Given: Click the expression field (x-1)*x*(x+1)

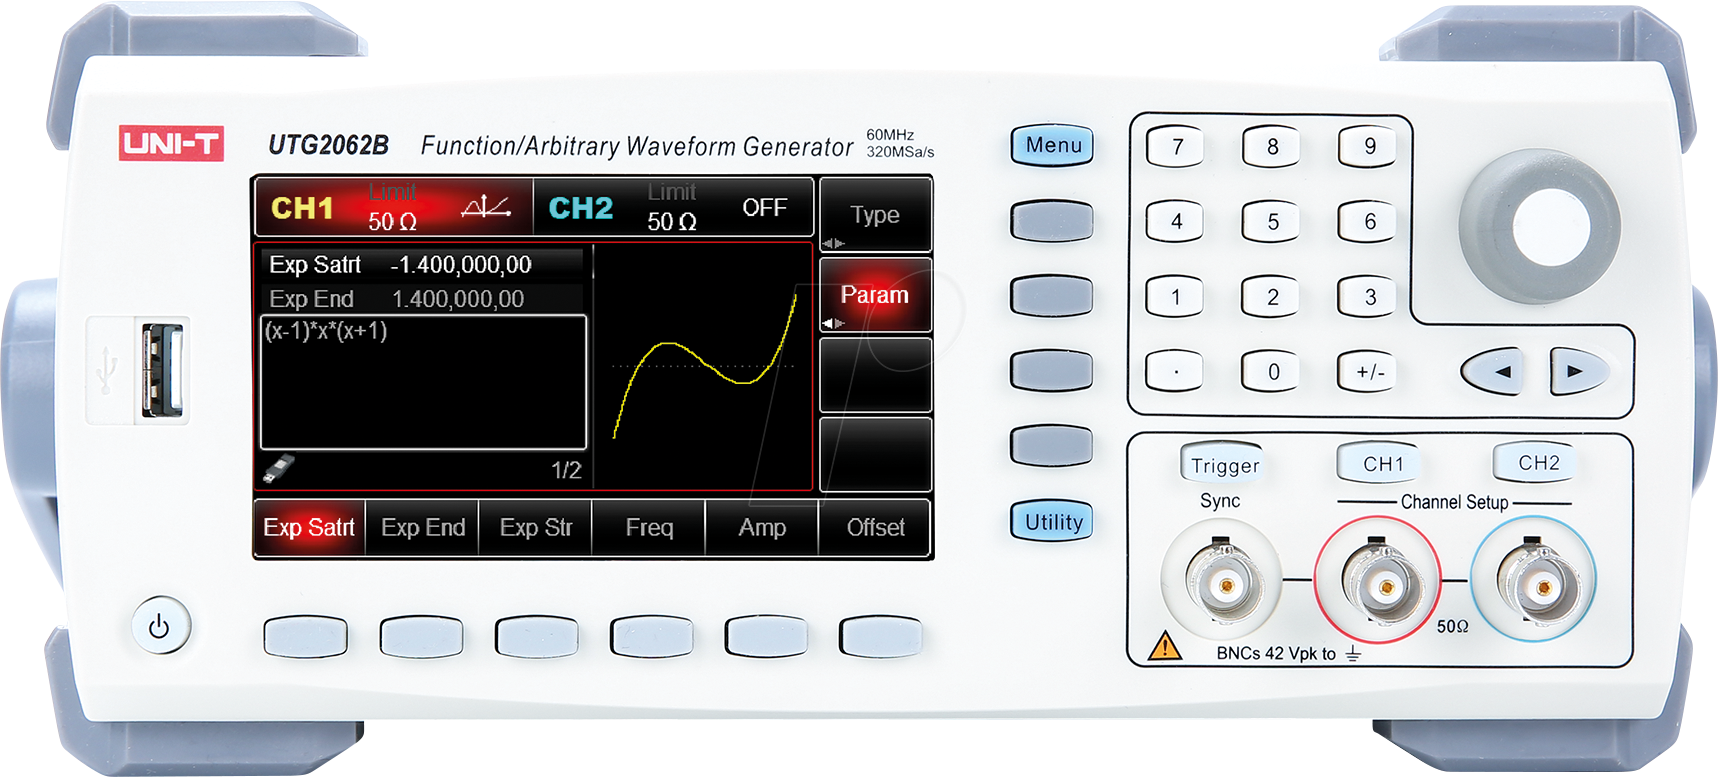Looking at the screenshot, I should [423, 382].
